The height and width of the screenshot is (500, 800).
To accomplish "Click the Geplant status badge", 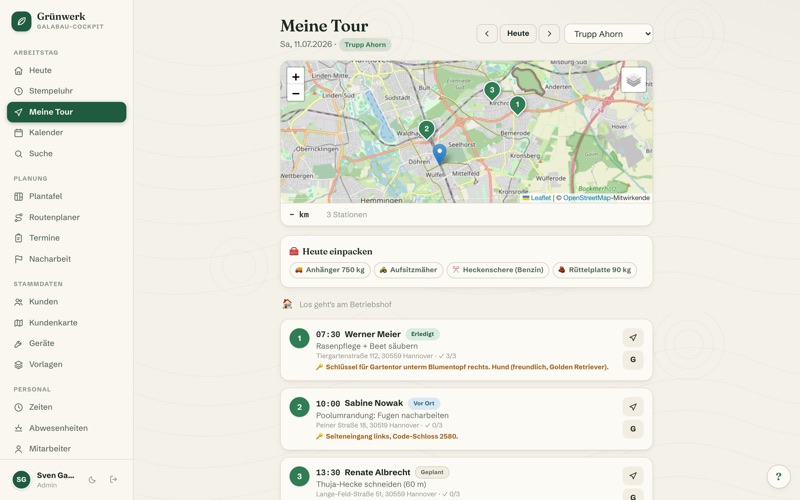I will point(432,472).
